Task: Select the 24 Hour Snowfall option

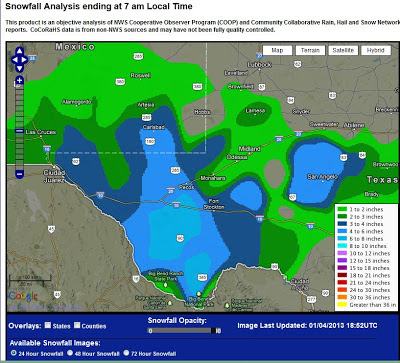Action: pyautogui.click(x=13, y=353)
